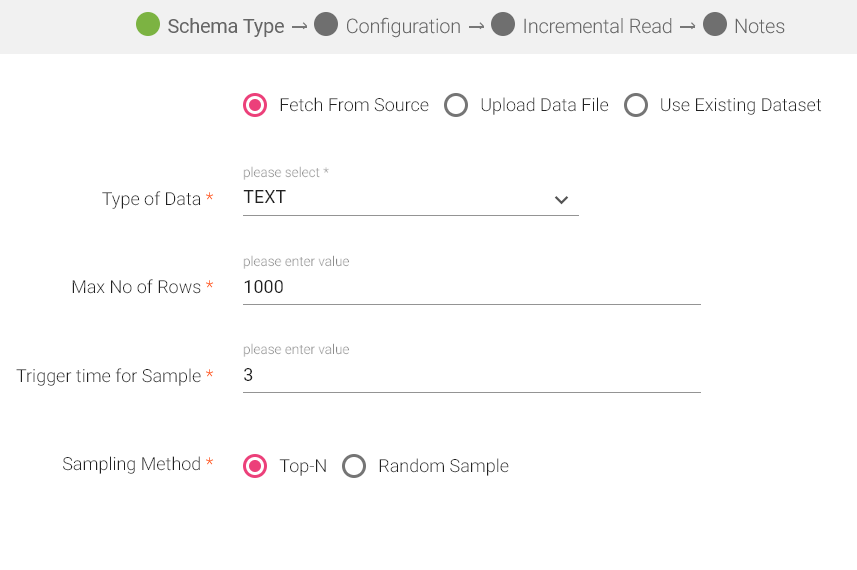Choose Use Existing Dataset radio
The width and height of the screenshot is (857, 570).
pyautogui.click(x=636, y=105)
